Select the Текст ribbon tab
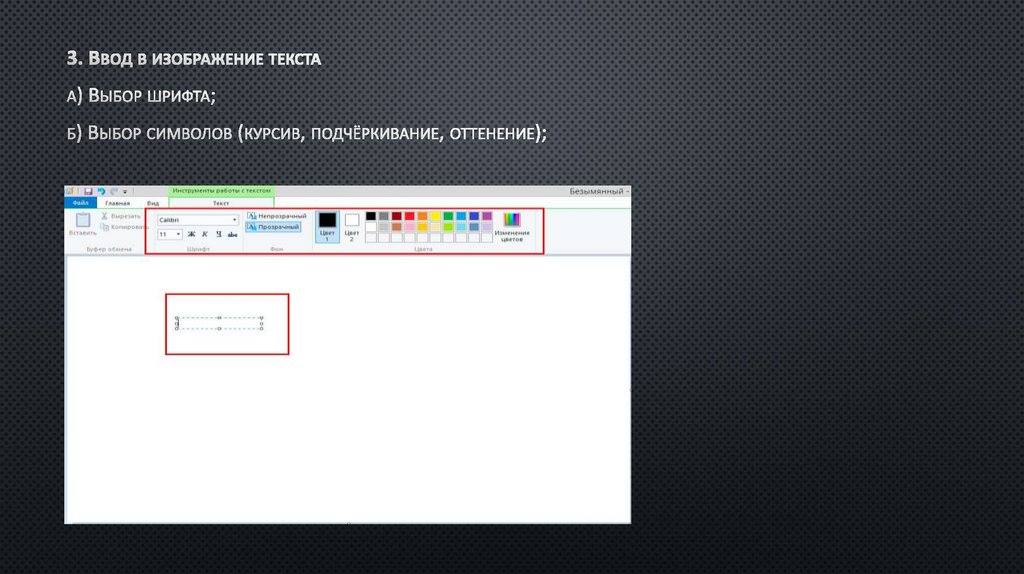The image size is (1024, 574). 221,203
